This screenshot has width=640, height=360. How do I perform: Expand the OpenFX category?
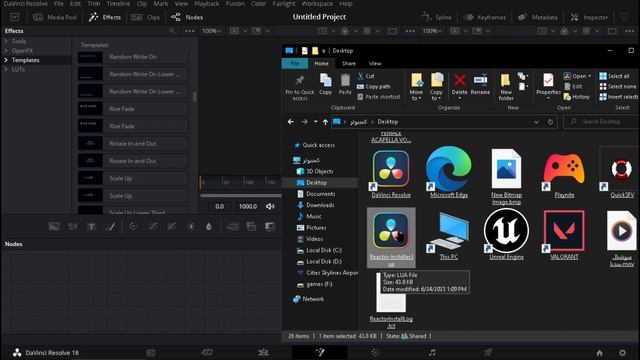(x=6, y=51)
